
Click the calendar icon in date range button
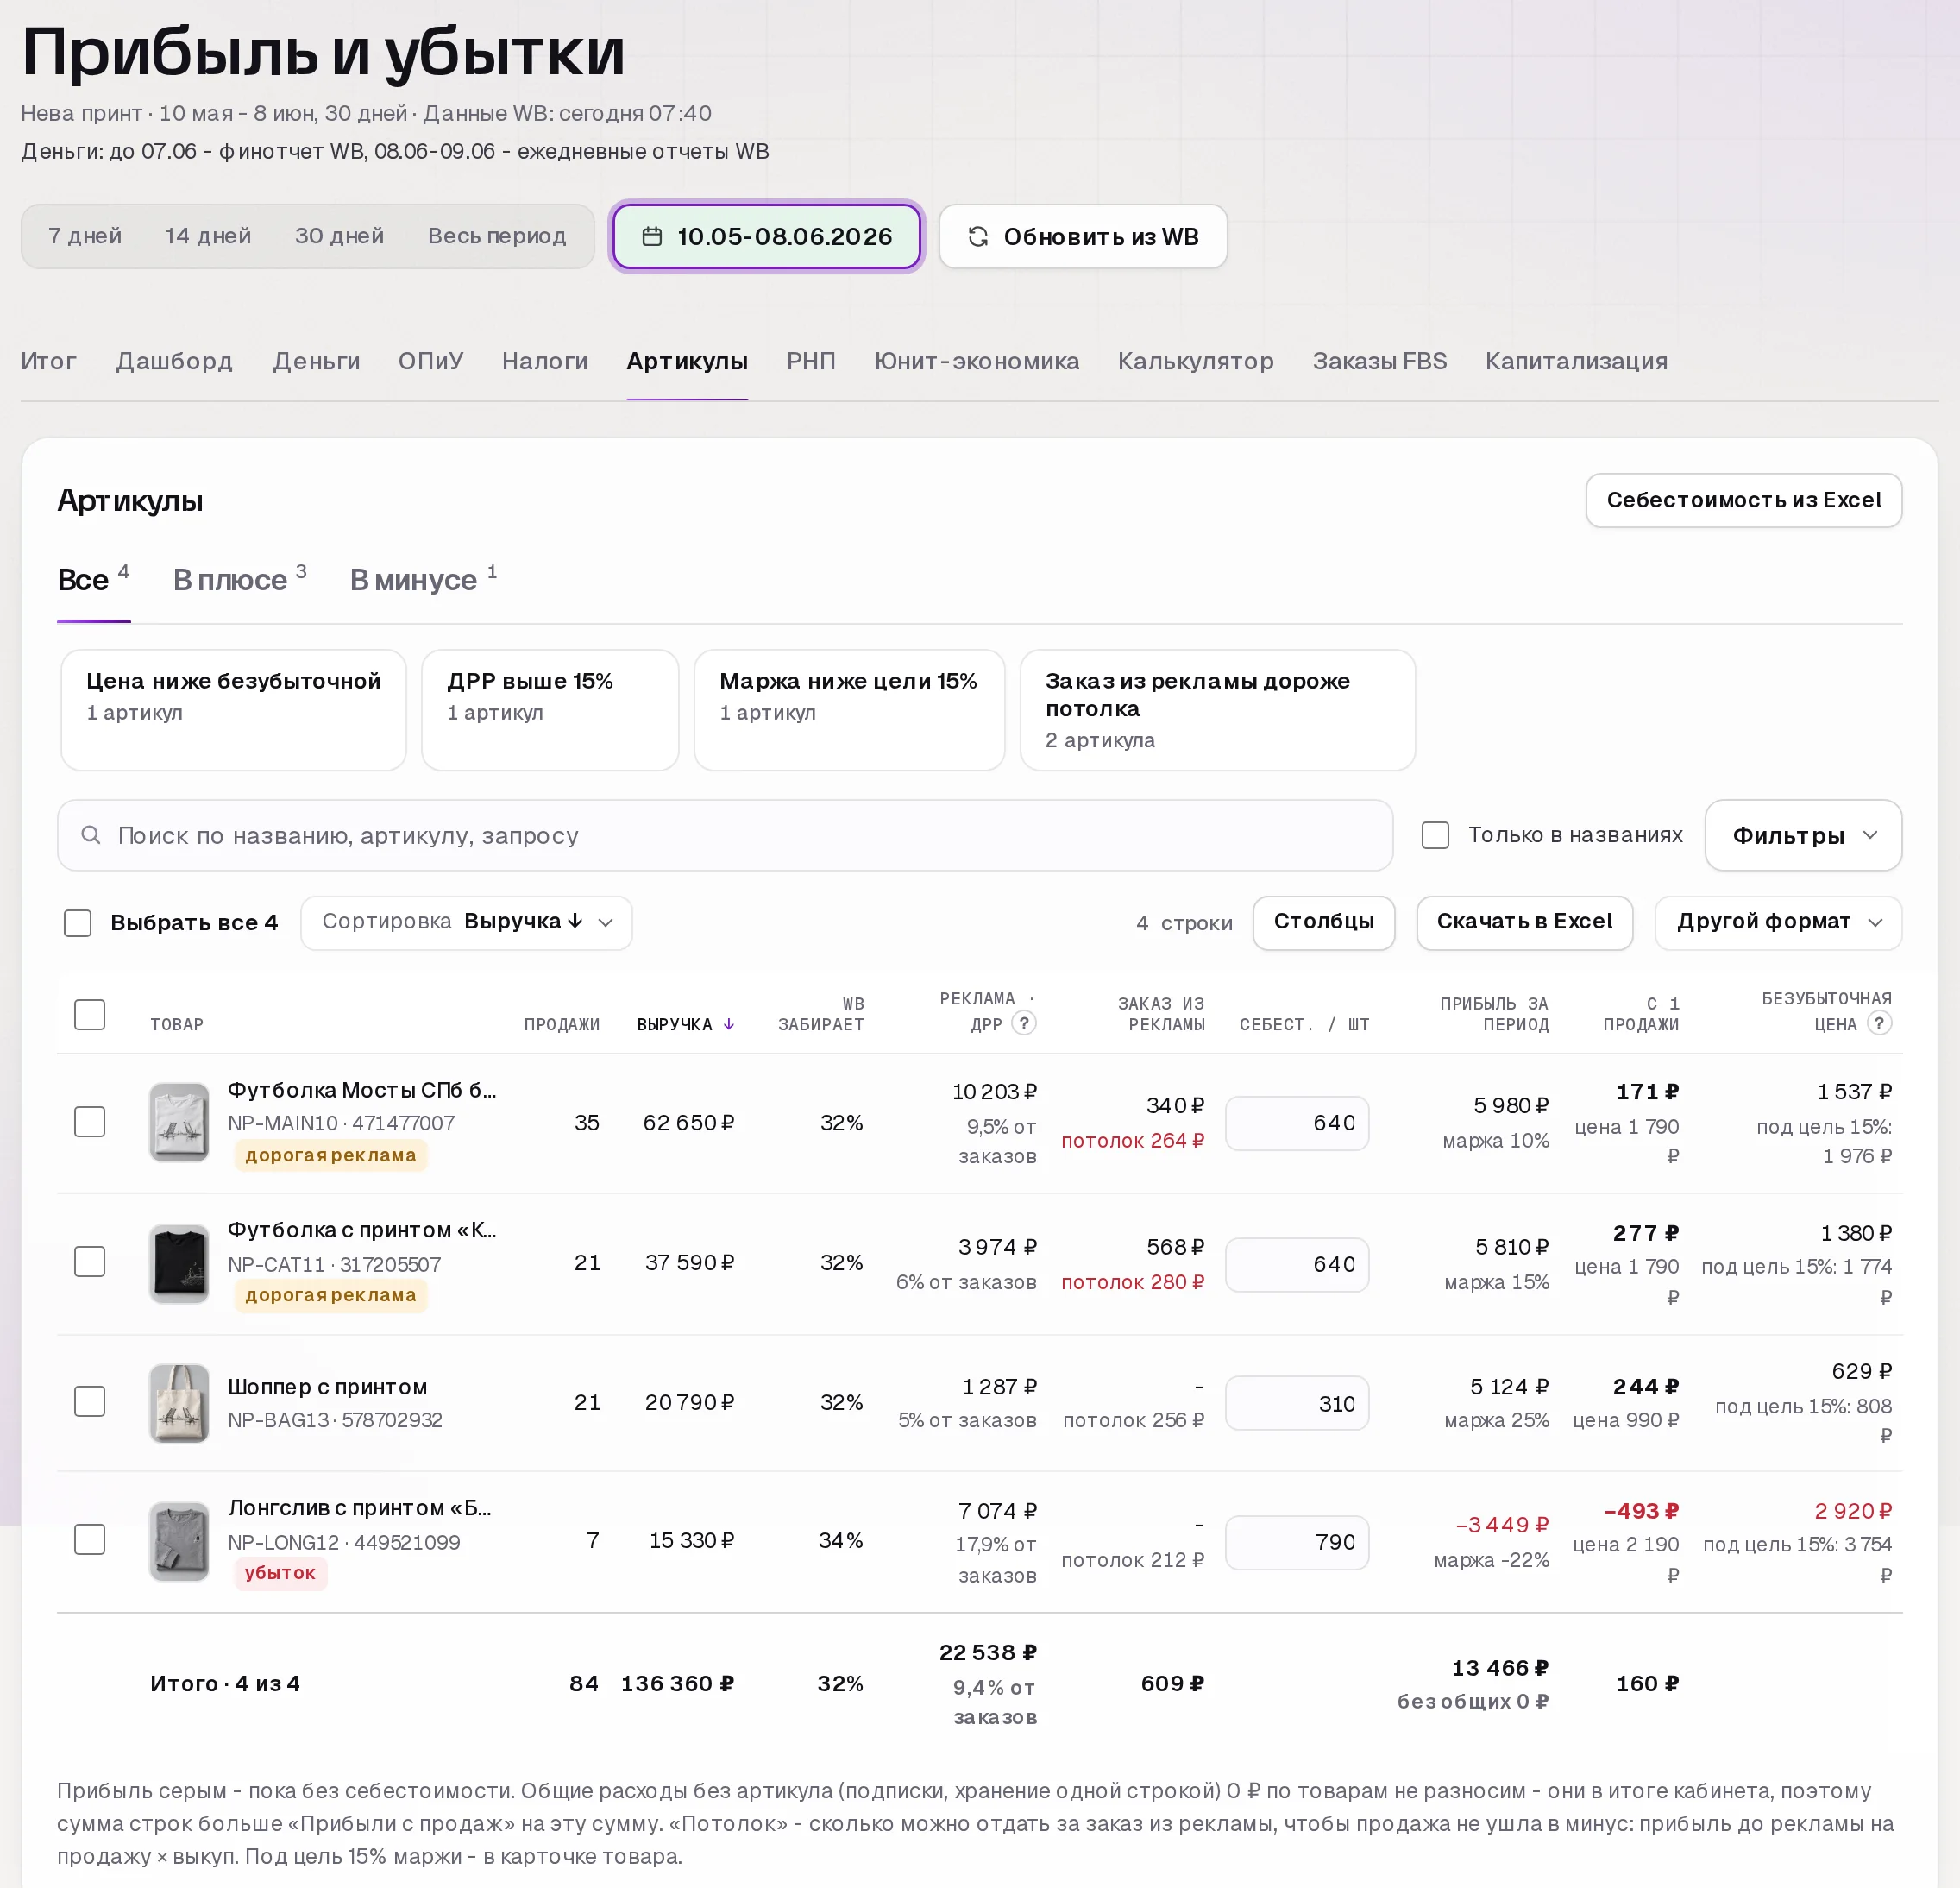coord(652,237)
